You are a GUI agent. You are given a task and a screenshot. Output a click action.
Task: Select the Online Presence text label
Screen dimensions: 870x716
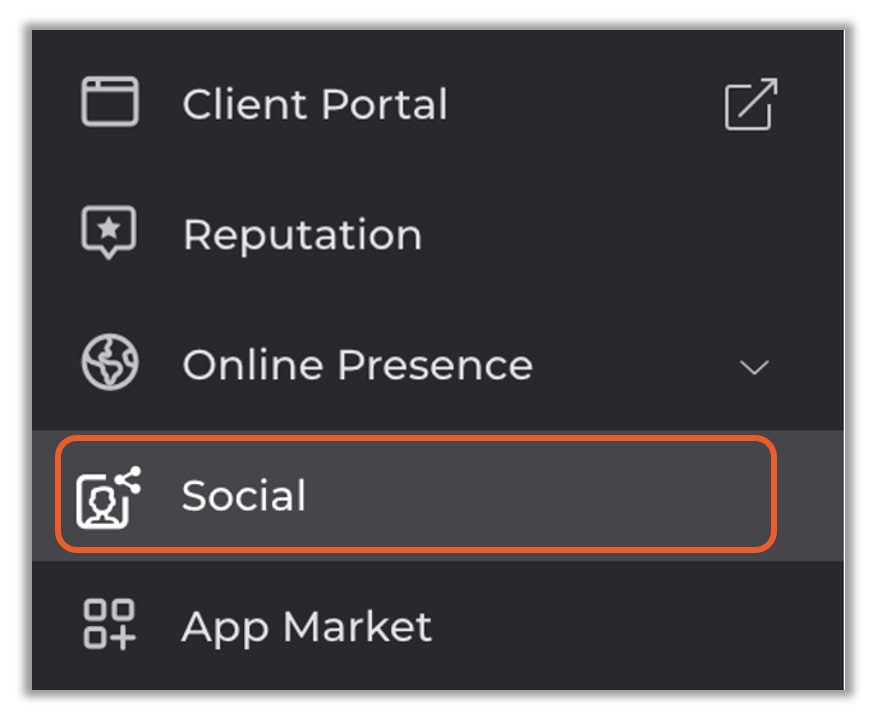click(x=358, y=365)
